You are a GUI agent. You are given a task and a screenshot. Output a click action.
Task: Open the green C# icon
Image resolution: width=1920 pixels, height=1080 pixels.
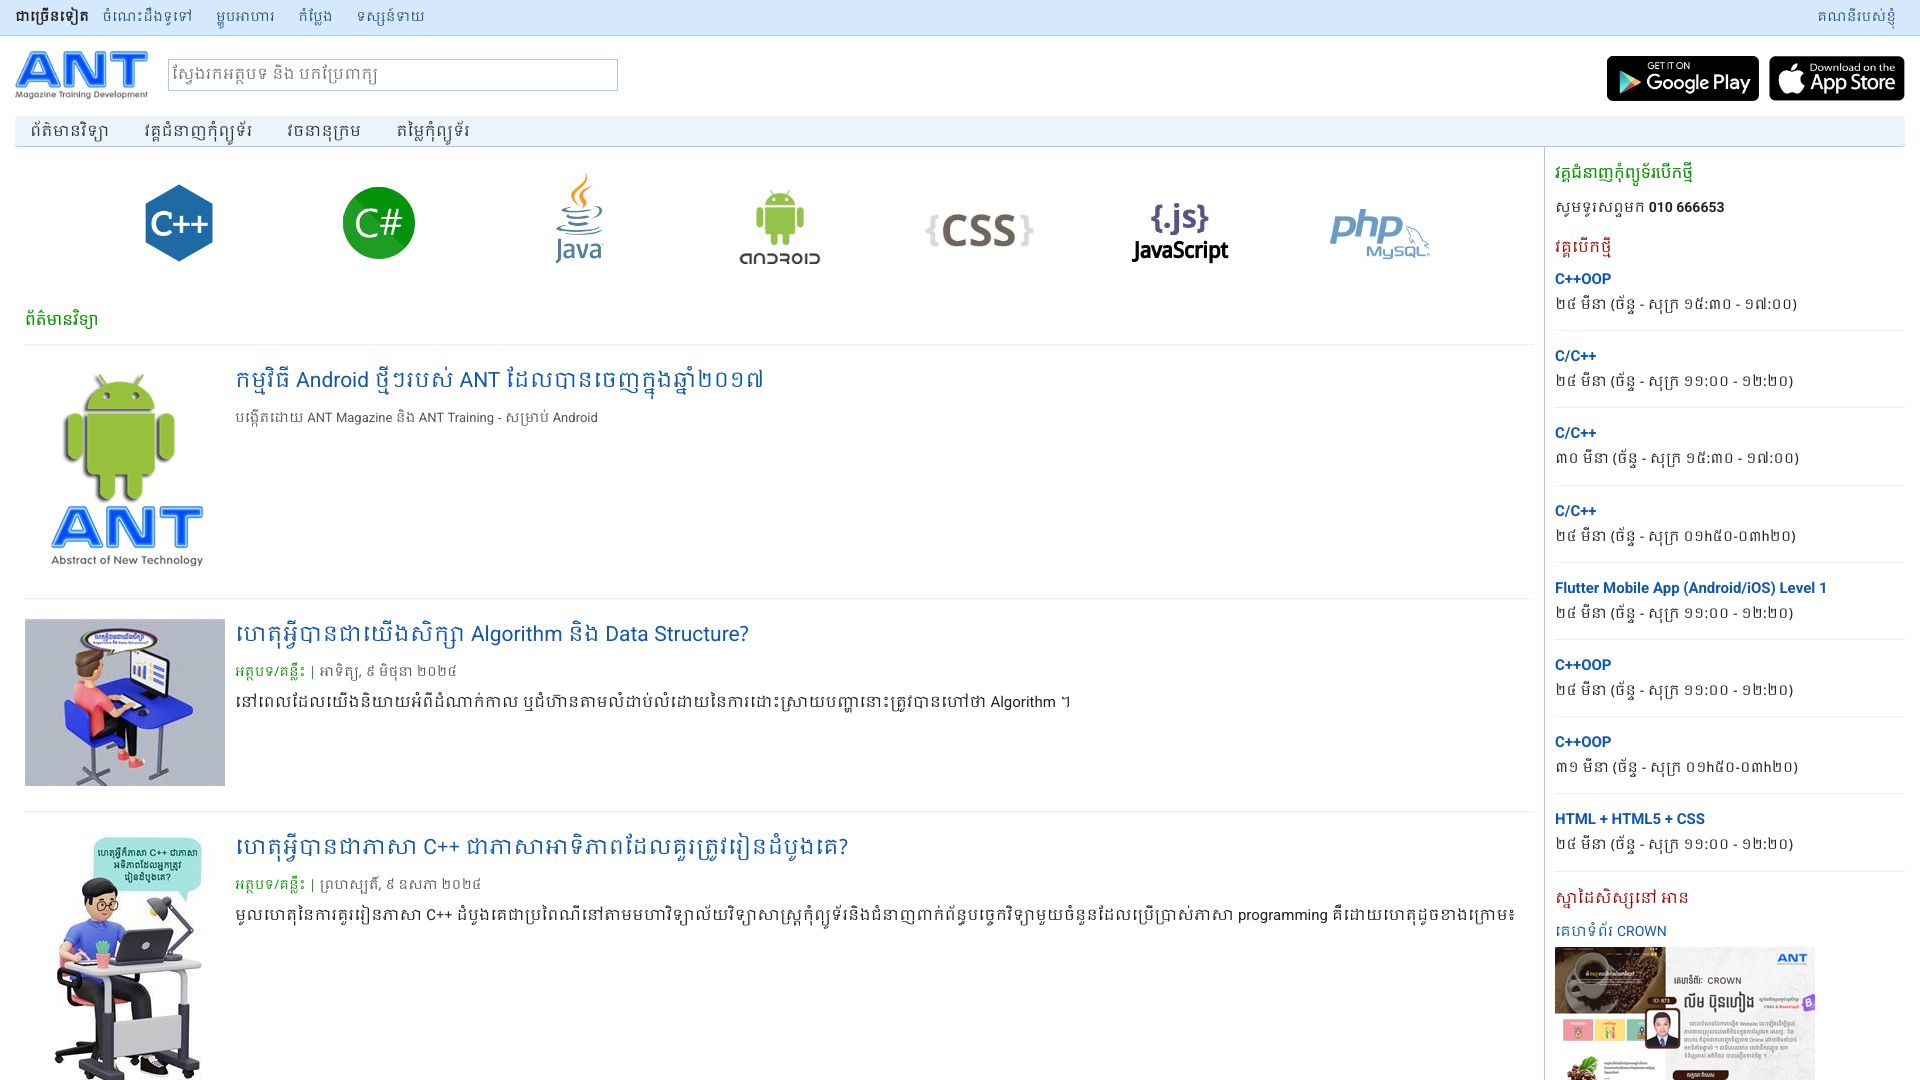click(378, 223)
